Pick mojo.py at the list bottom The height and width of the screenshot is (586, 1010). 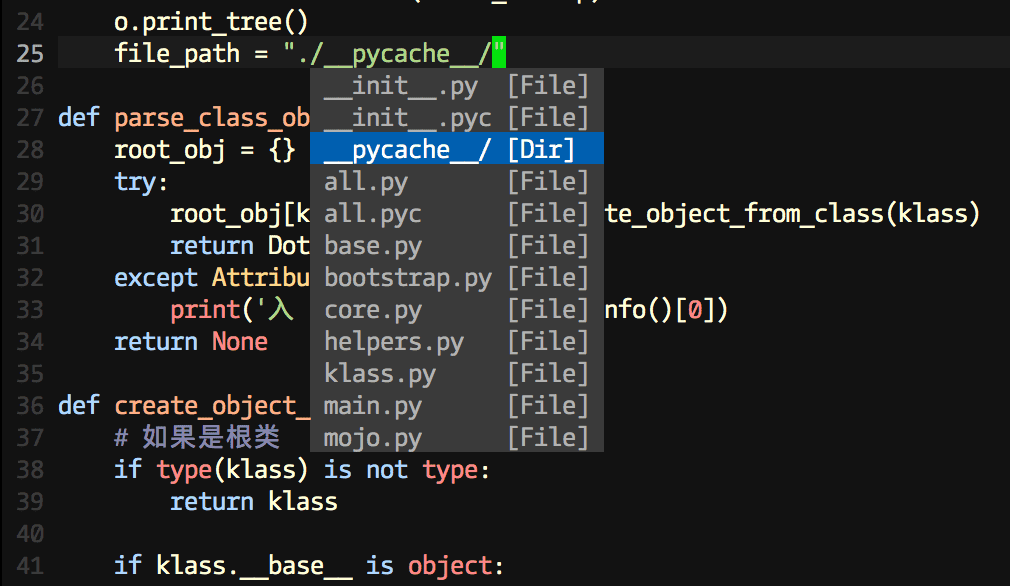(373, 437)
